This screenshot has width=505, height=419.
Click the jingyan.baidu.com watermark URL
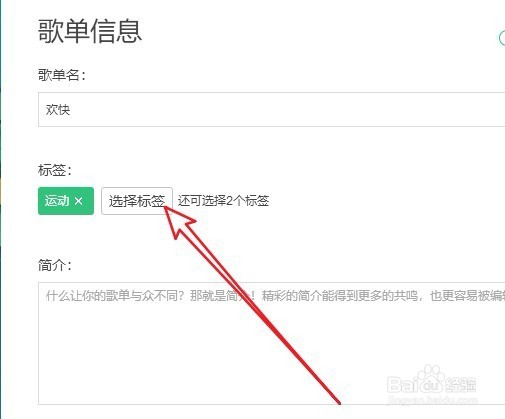[x=432, y=400]
